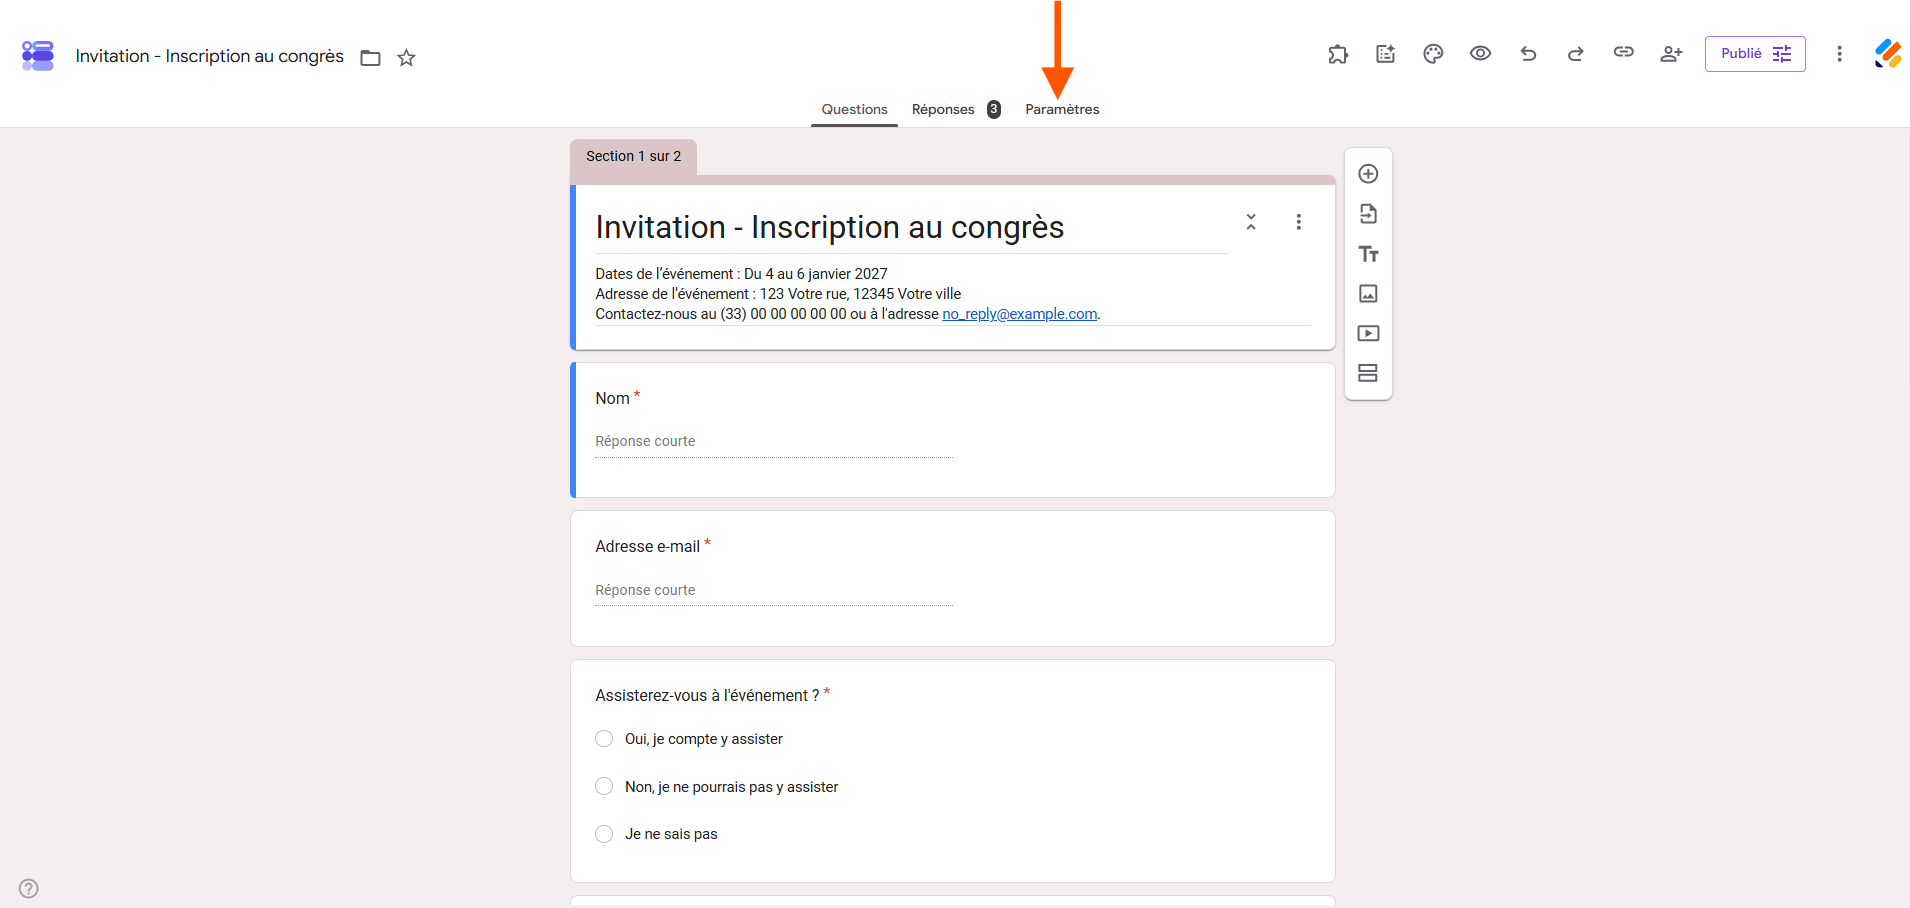Viewport: 1910px width, 908px height.
Task: Open the form template notes icon
Action: coord(1385,54)
